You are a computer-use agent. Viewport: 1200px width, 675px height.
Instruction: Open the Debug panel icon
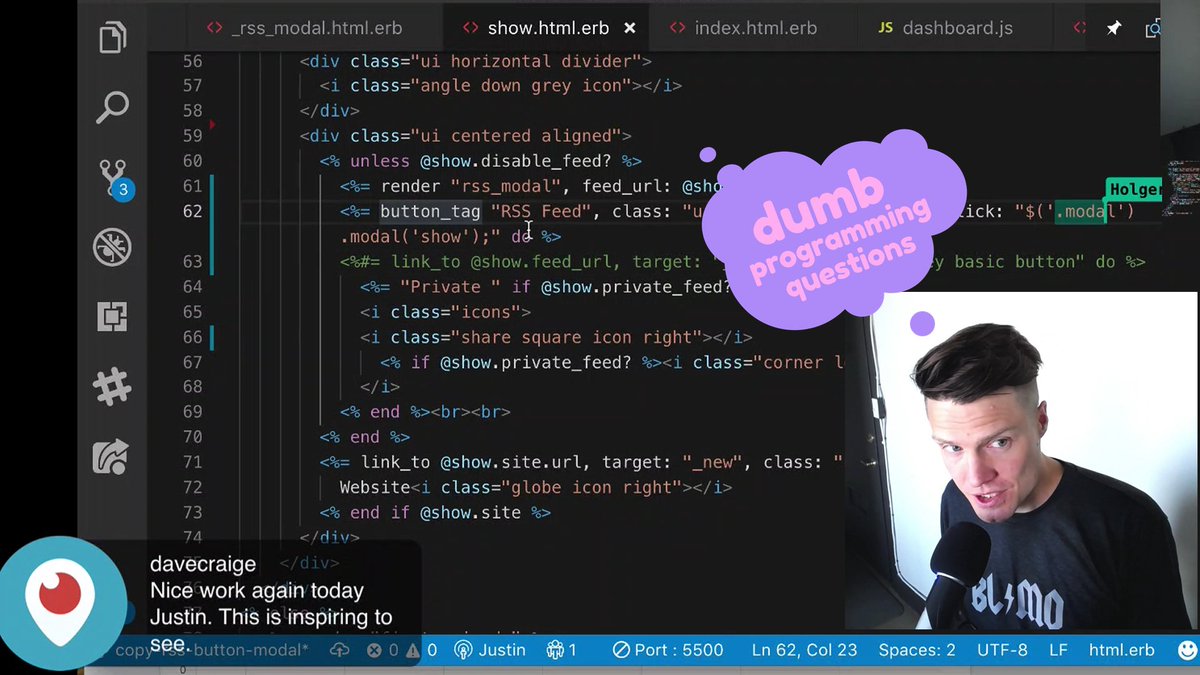(112, 246)
